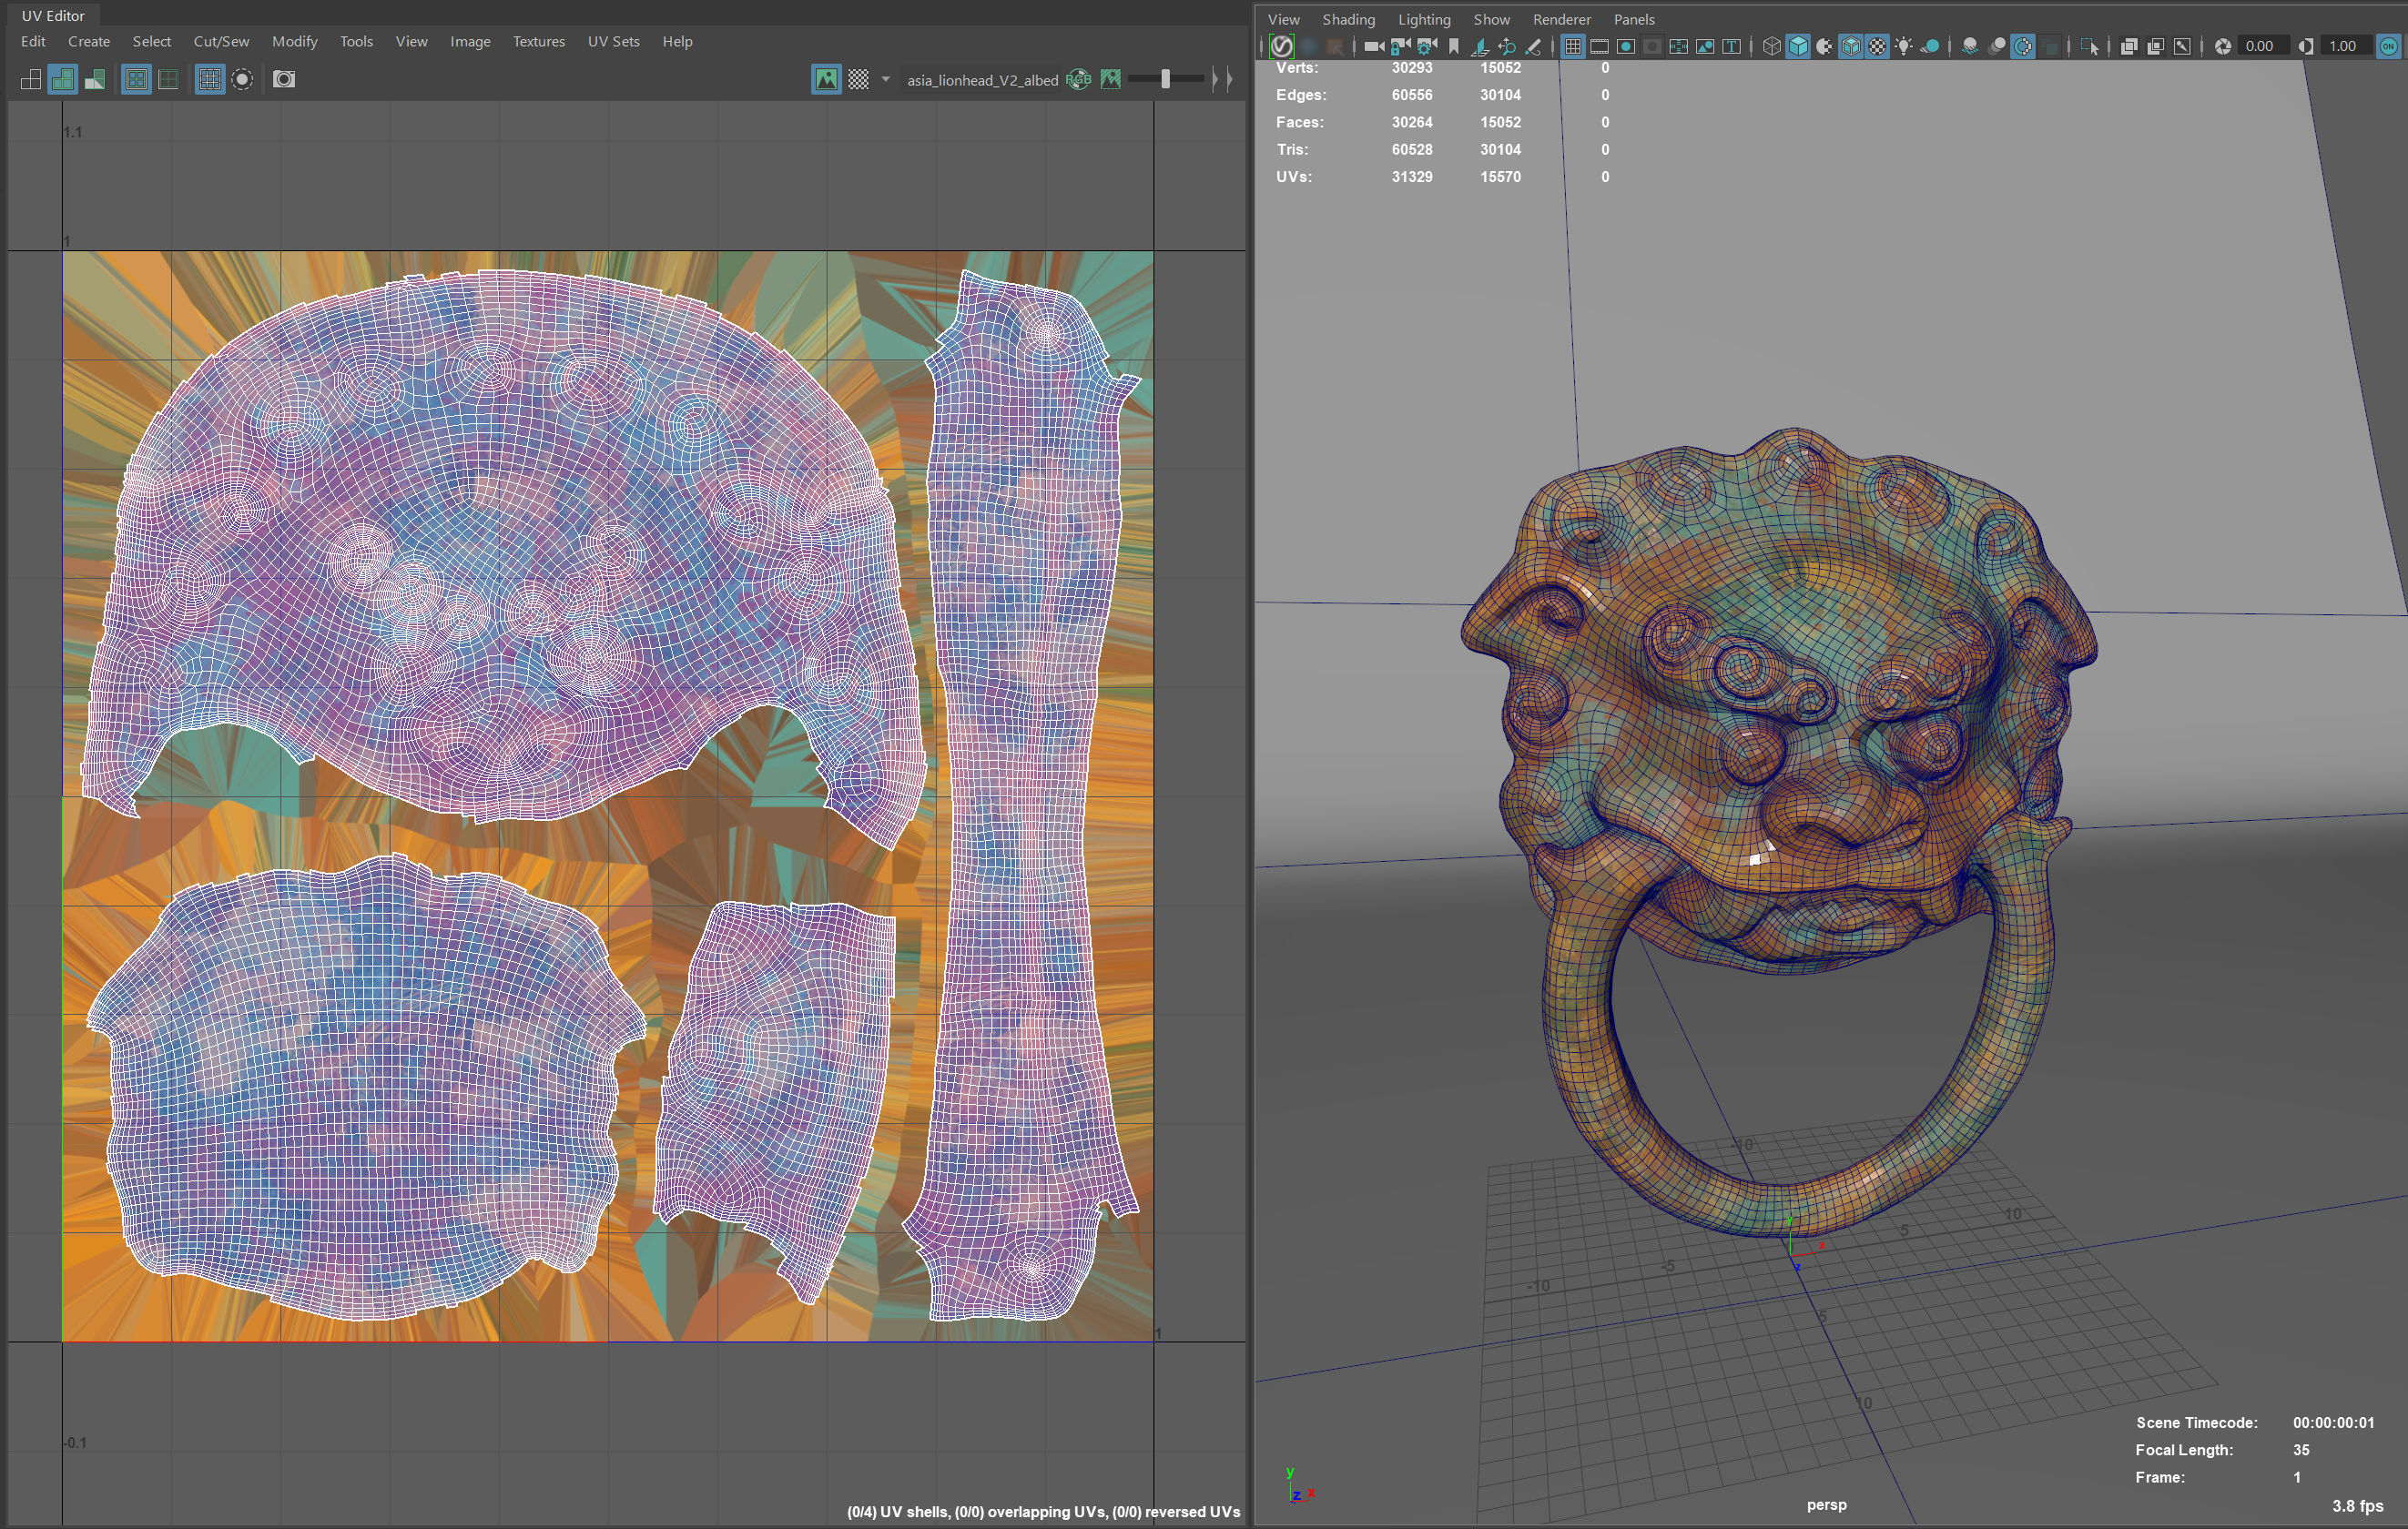Image resolution: width=2408 pixels, height=1529 pixels.
Task: Open the UV Sets menu
Action: pyautogui.click(x=613, y=41)
